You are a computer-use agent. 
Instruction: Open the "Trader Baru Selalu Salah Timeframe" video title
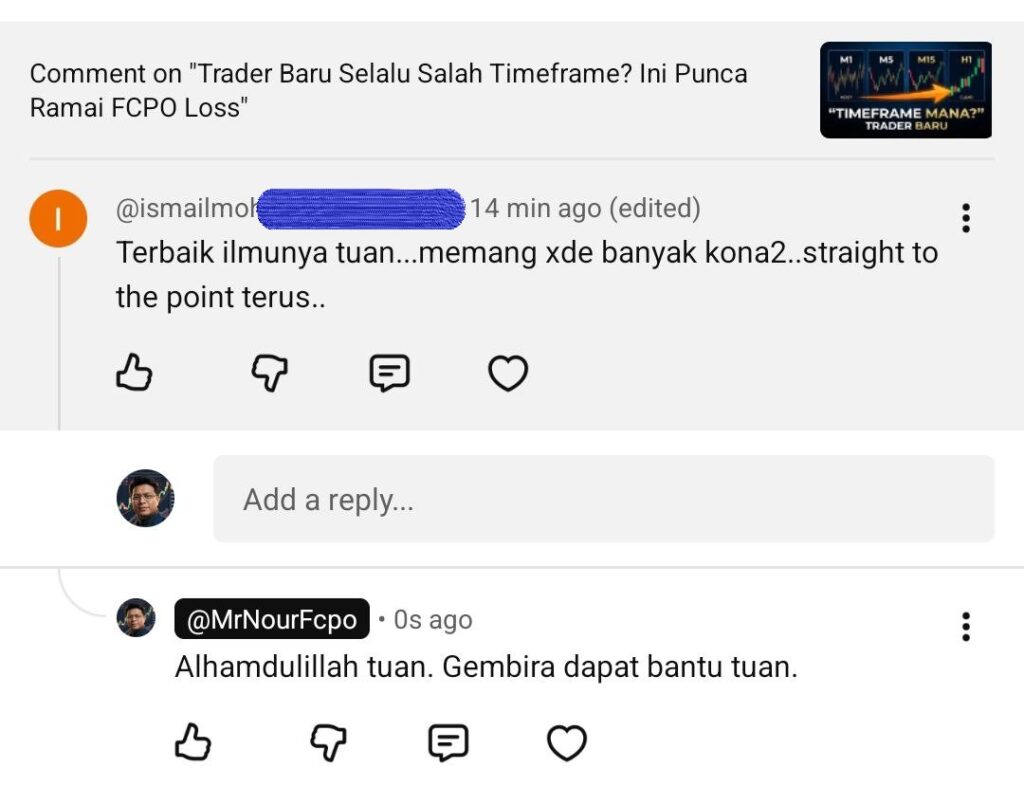[388, 90]
